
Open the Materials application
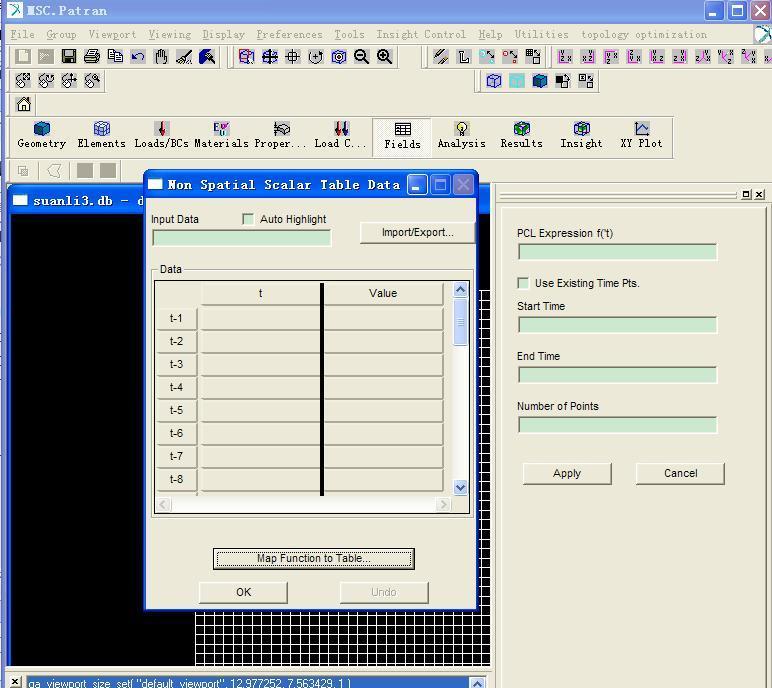221,135
